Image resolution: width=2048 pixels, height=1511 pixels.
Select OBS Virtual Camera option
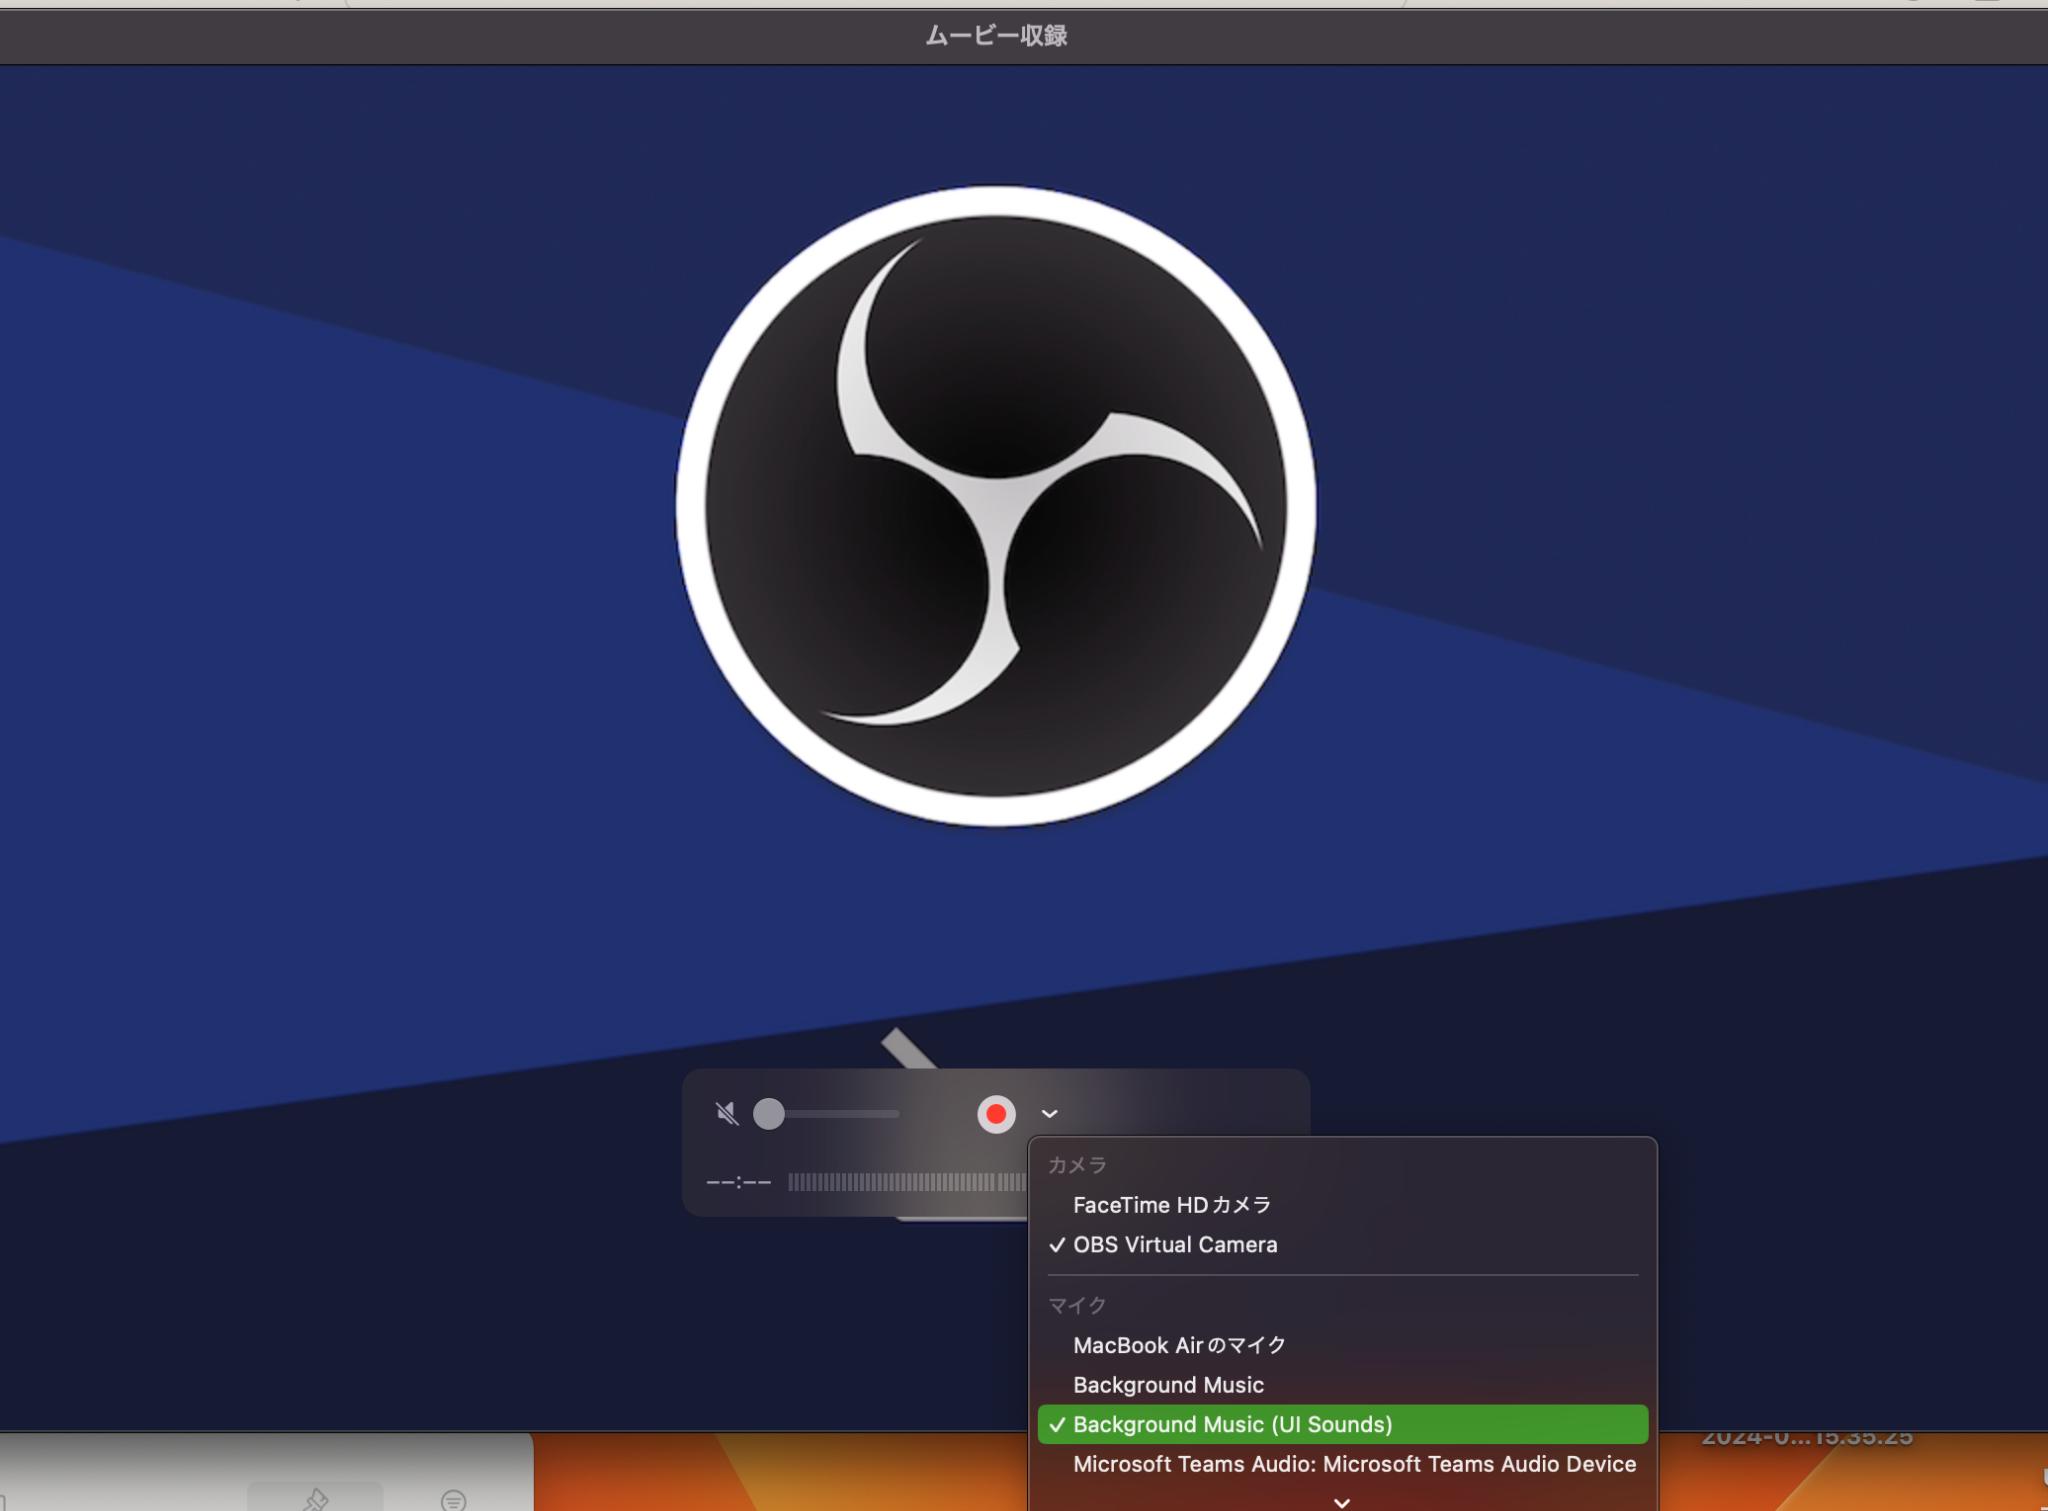[1343, 1245]
